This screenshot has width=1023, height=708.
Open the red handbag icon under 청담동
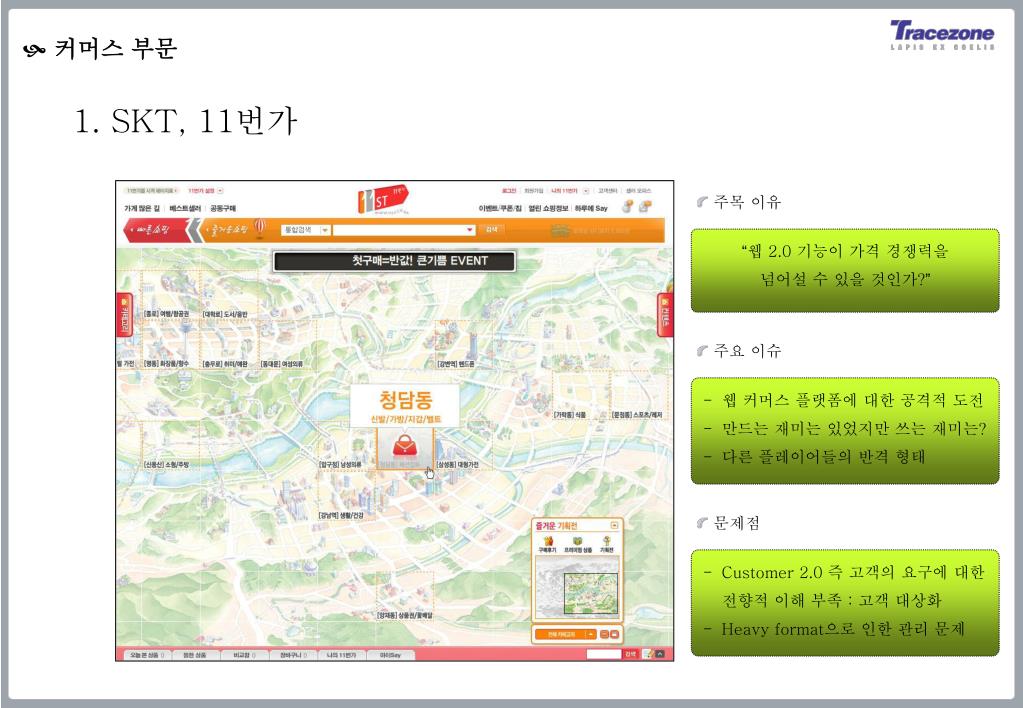point(405,447)
